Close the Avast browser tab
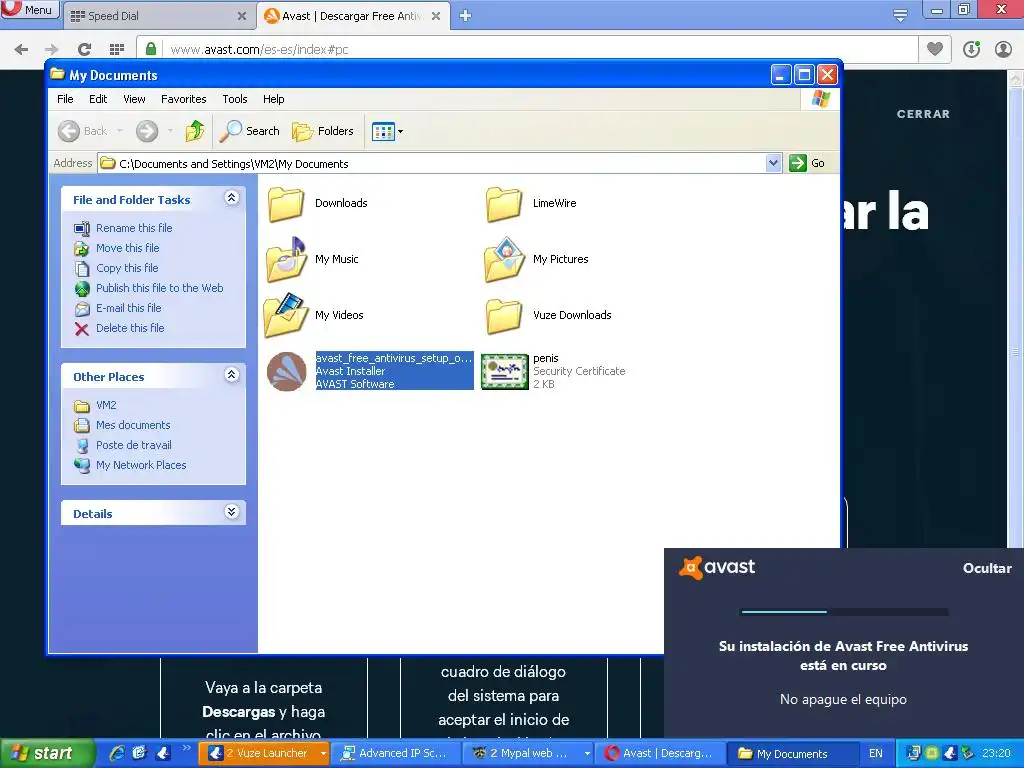Viewport: 1024px width, 768px height. (436, 16)
